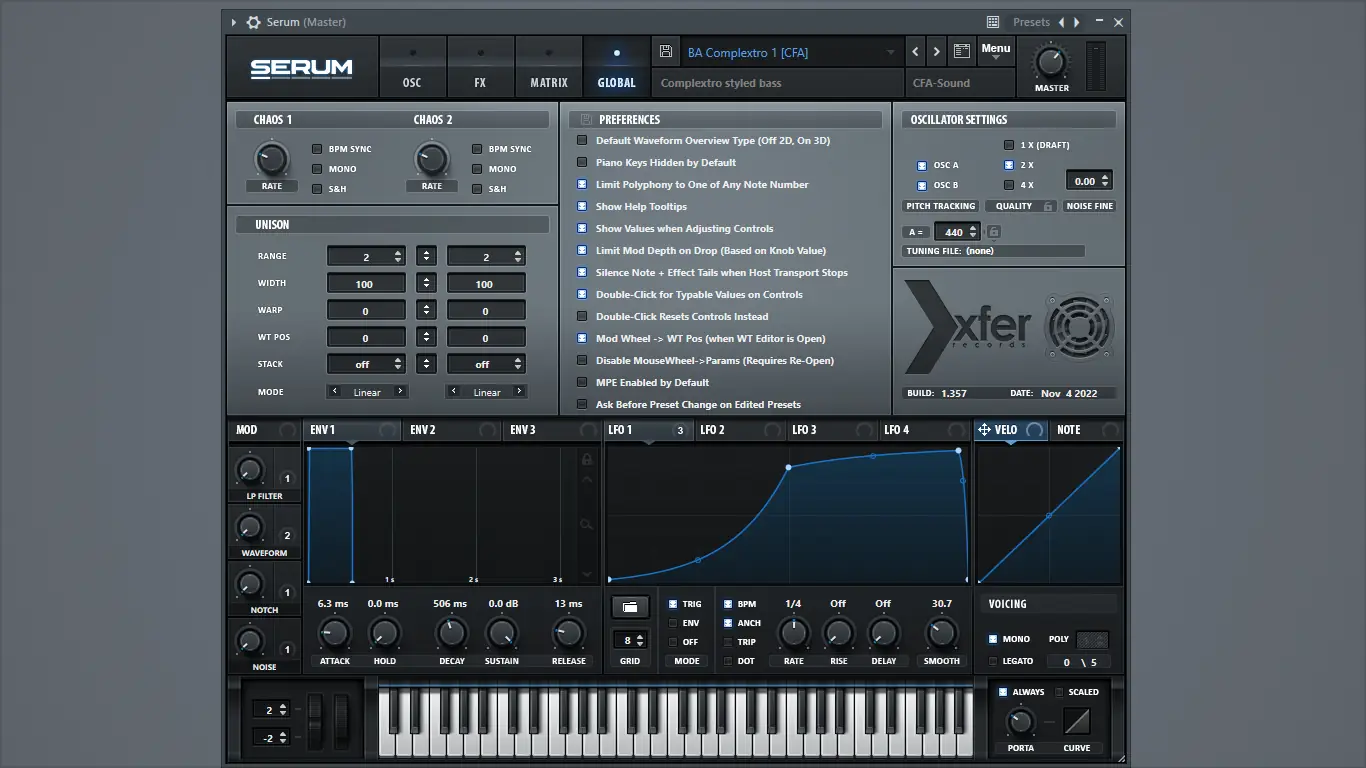Switch to the FX tab
1366x768 pixels.
480,67
